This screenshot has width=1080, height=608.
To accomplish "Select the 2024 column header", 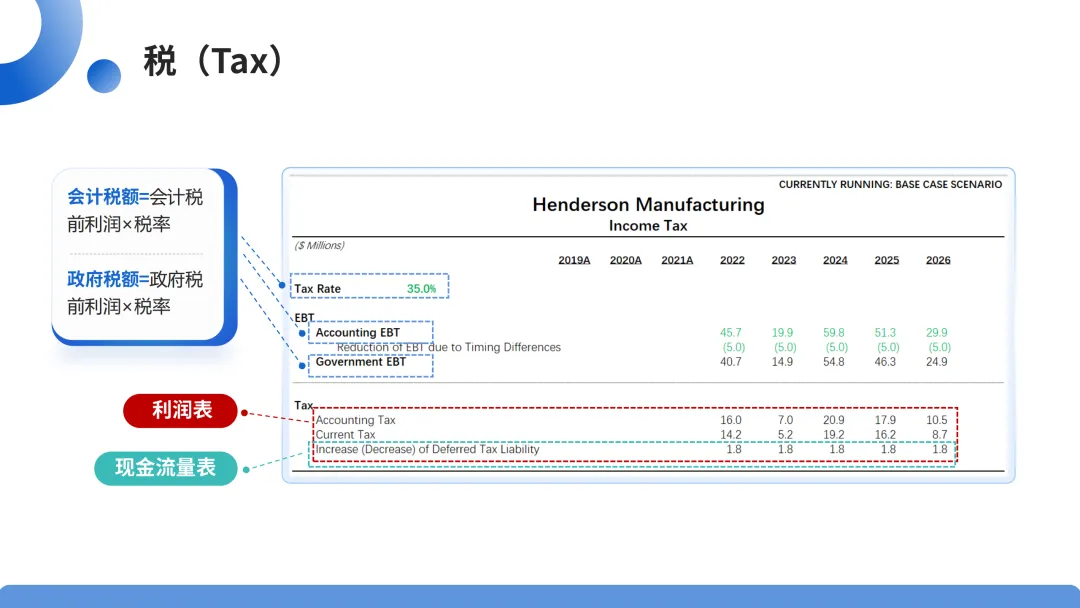I will 835,260.
